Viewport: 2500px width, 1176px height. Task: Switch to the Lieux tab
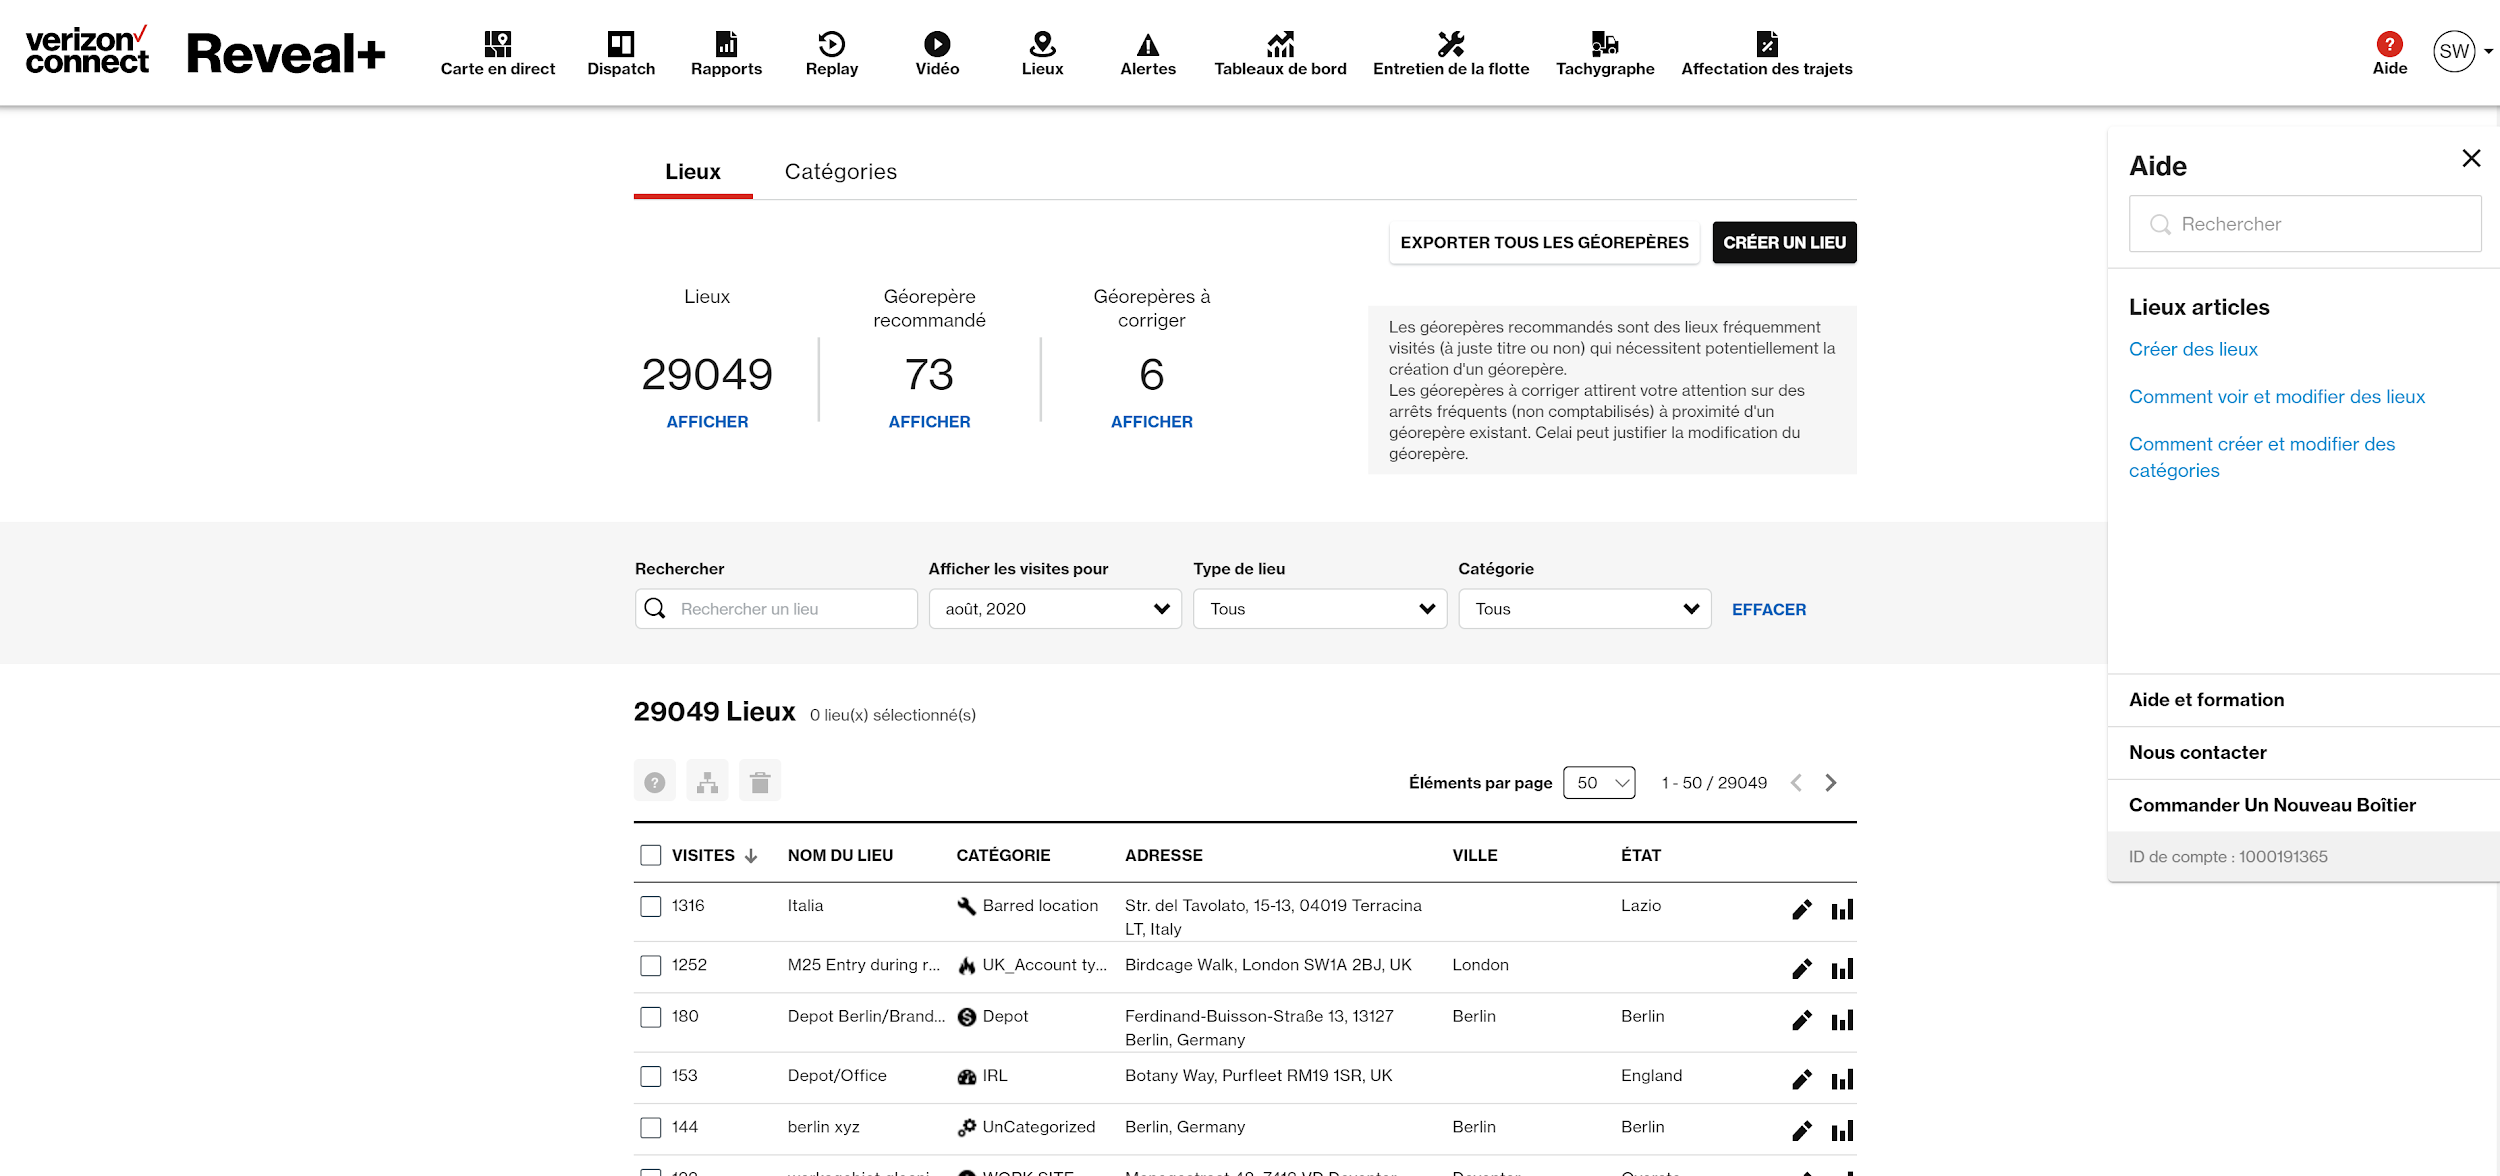(693, 172)
